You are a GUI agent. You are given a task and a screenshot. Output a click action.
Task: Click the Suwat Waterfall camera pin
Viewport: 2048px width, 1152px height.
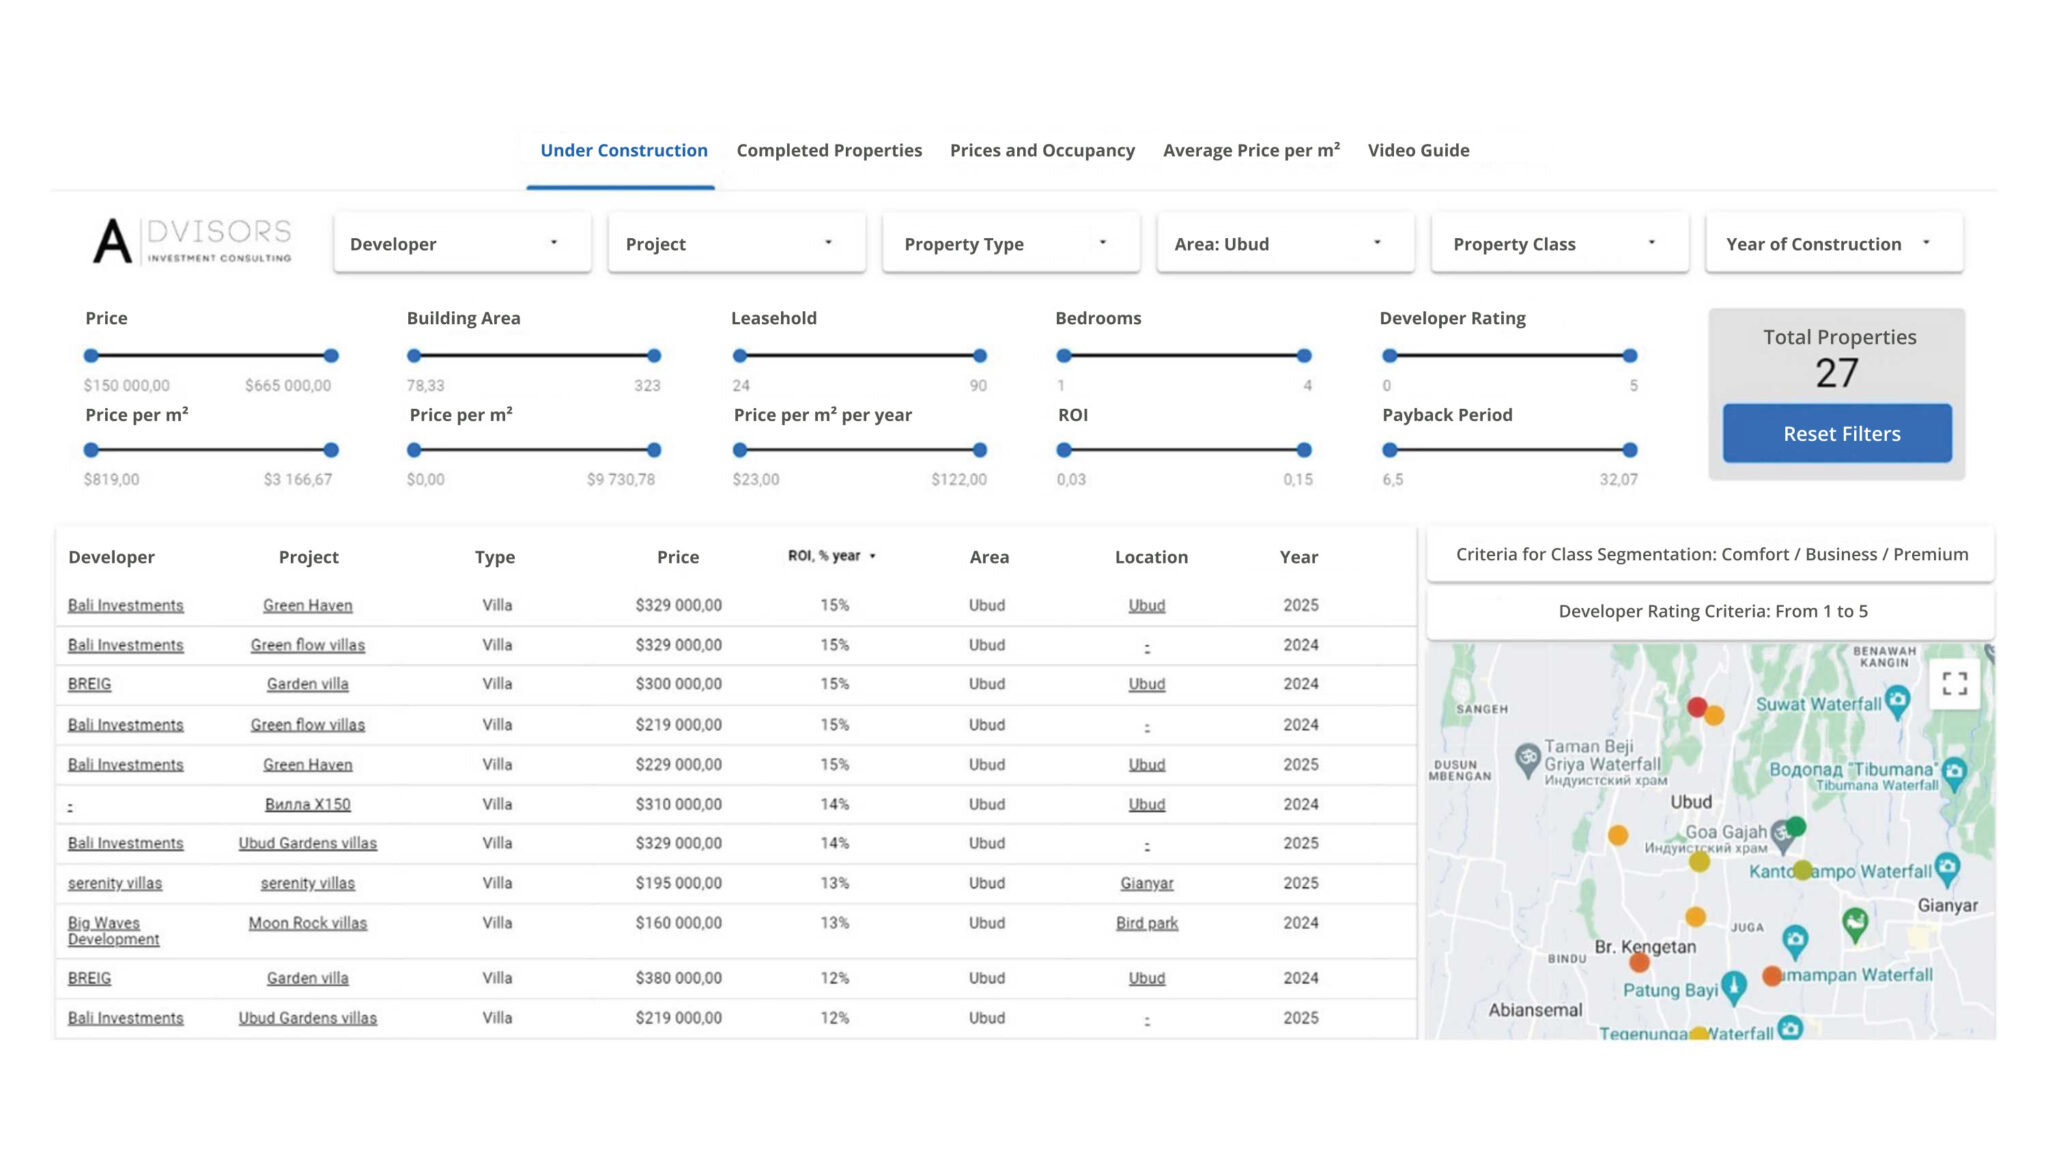(x=1897, y=699)
